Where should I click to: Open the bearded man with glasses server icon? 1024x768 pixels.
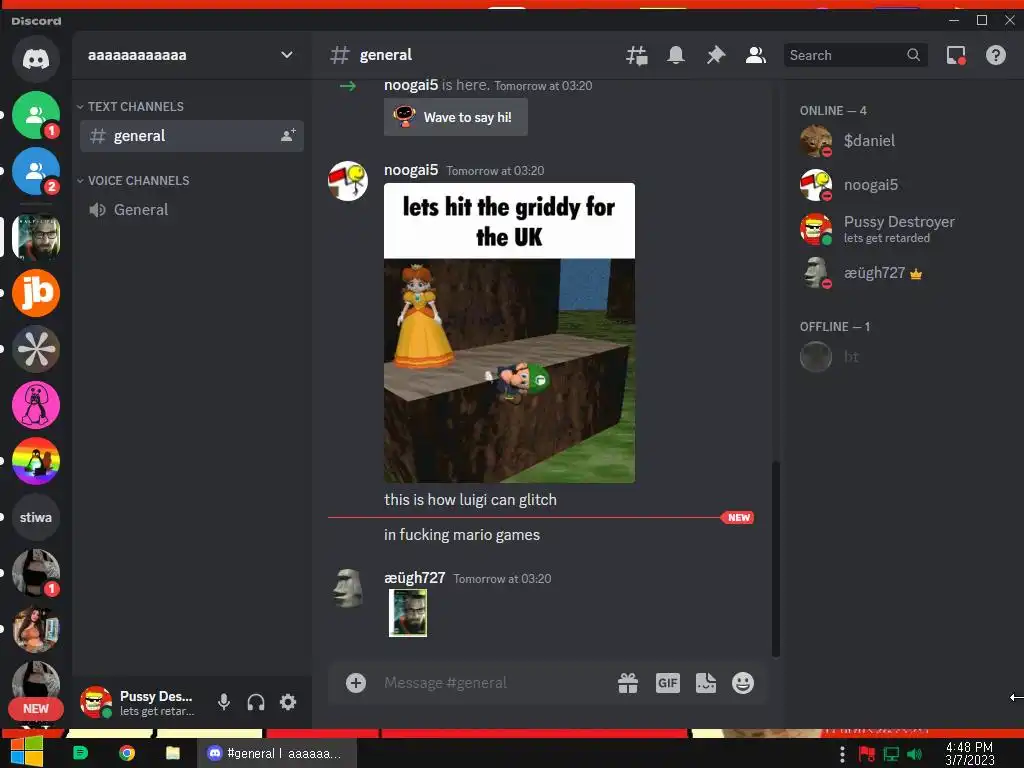click(x=36, y=237)
